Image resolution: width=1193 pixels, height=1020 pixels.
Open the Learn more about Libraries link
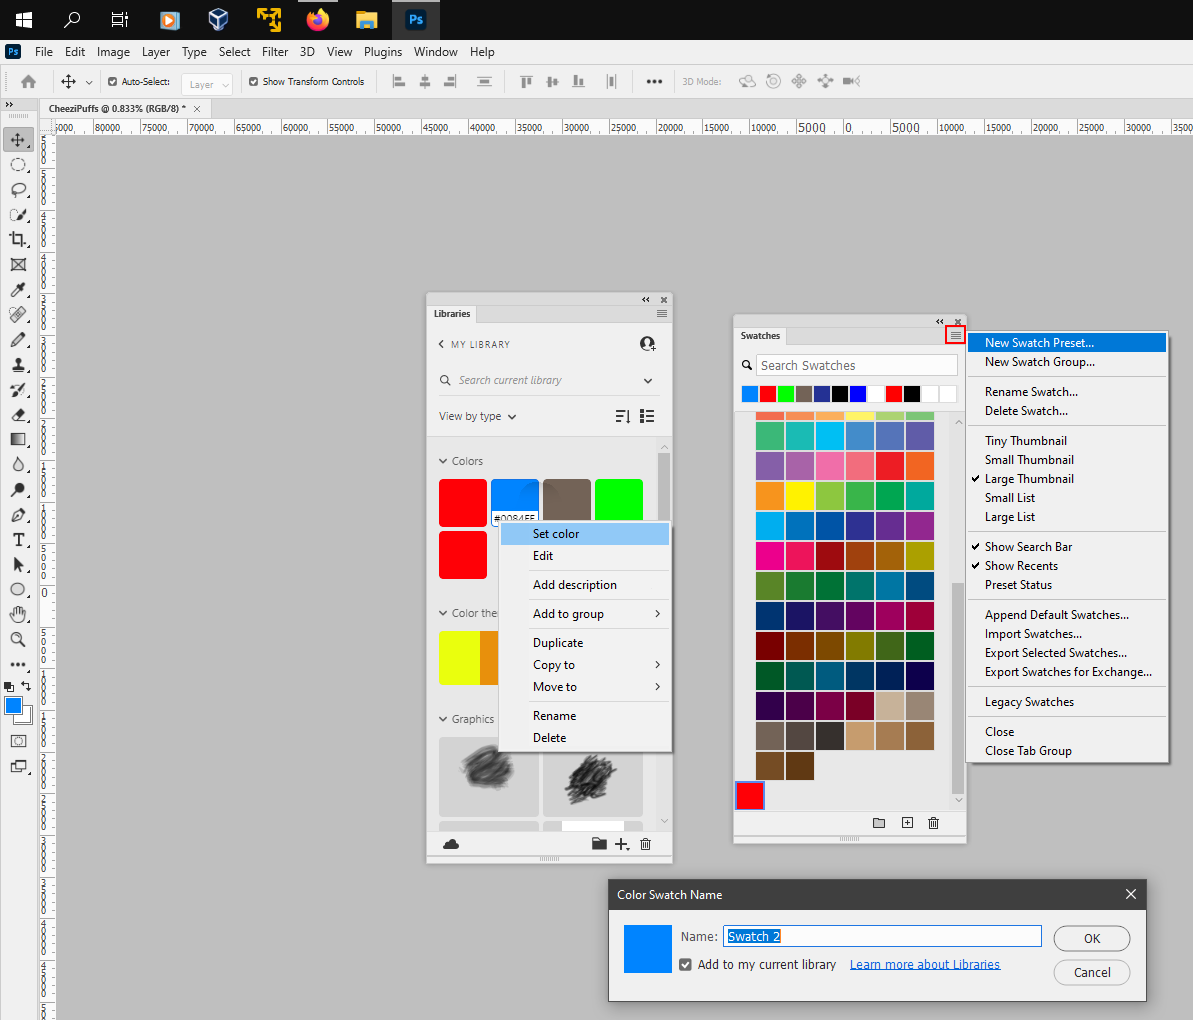click(x=924, y=964)
